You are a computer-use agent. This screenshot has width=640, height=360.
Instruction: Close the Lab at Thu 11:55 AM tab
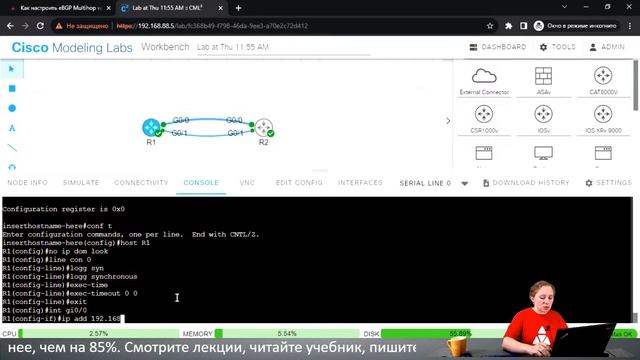point(220,8)
